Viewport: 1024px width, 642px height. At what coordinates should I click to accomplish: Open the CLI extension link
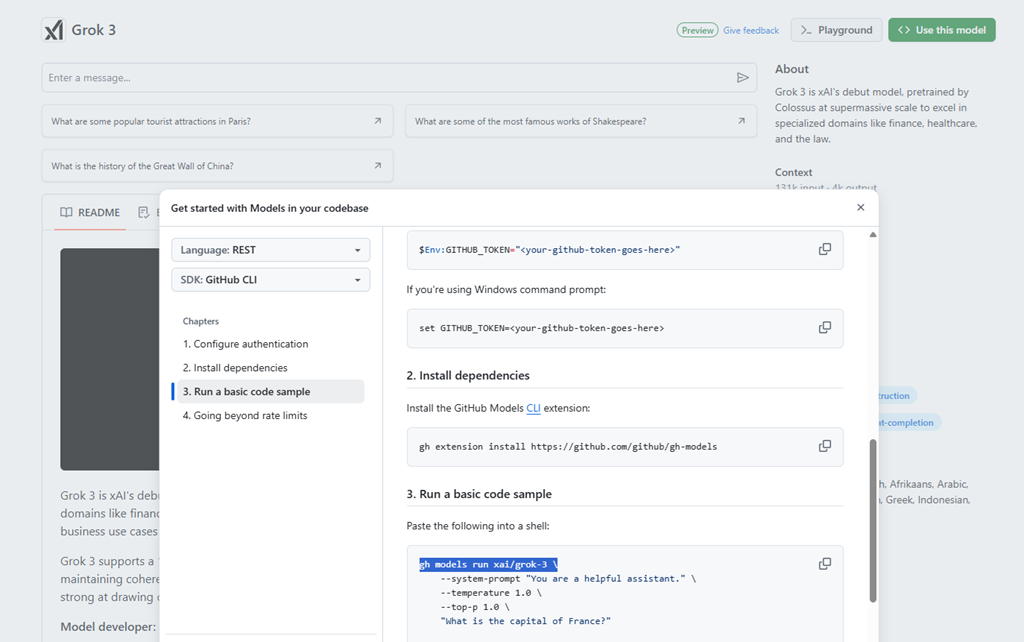click(x=533, y=408)
